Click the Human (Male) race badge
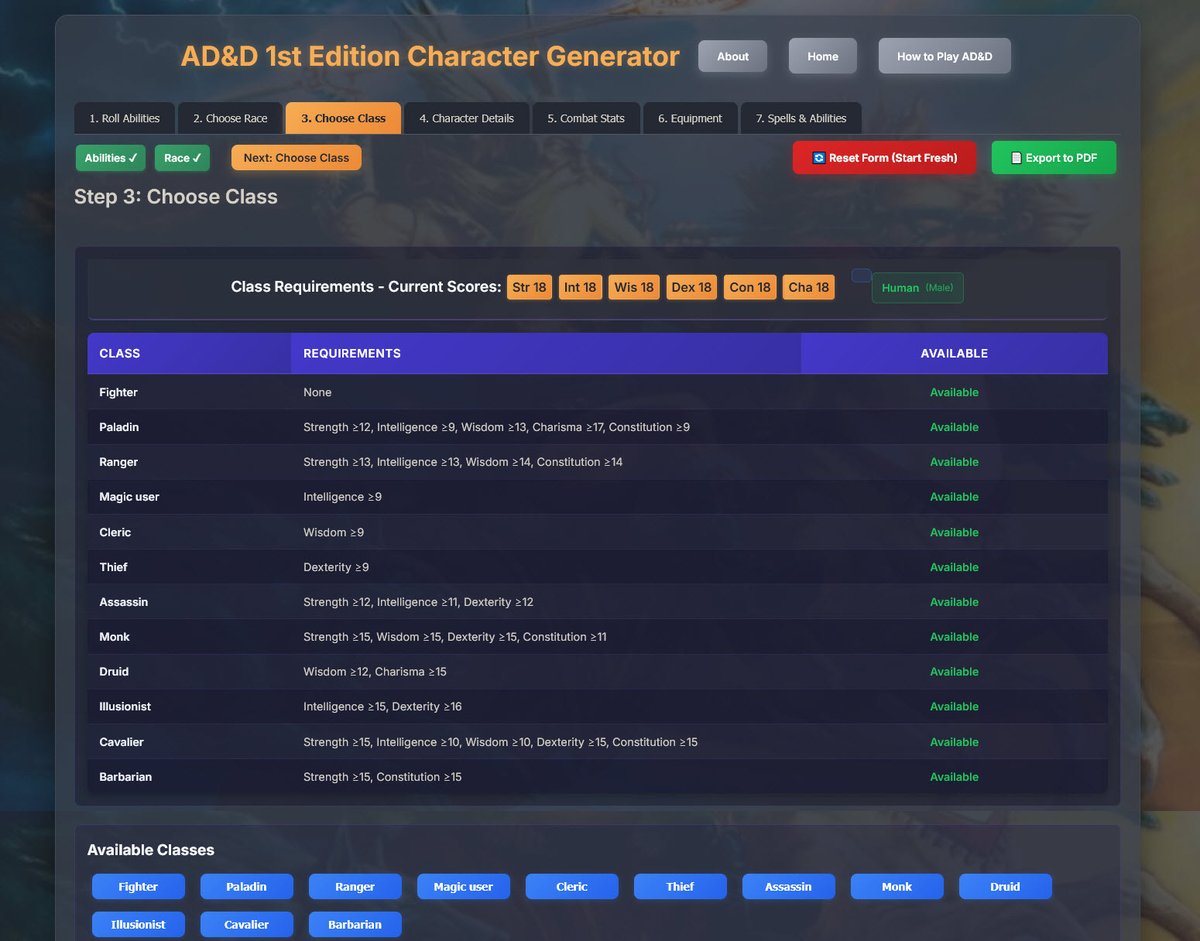The width and height of the screenshot is (1200, 941). 917,288
